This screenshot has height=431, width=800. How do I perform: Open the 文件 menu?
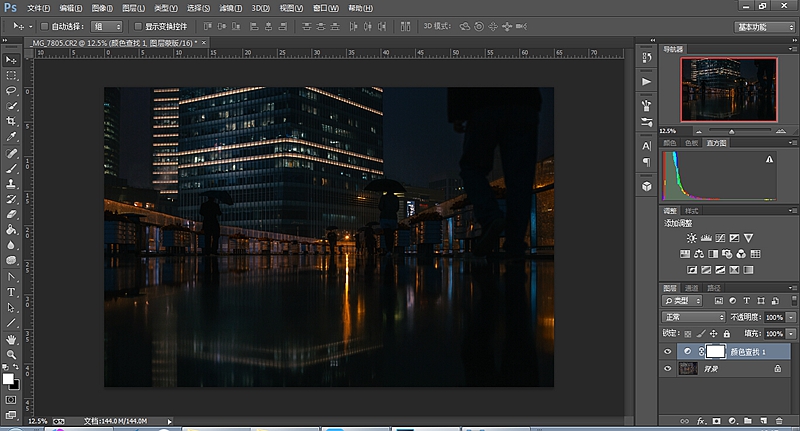(38, 8)
